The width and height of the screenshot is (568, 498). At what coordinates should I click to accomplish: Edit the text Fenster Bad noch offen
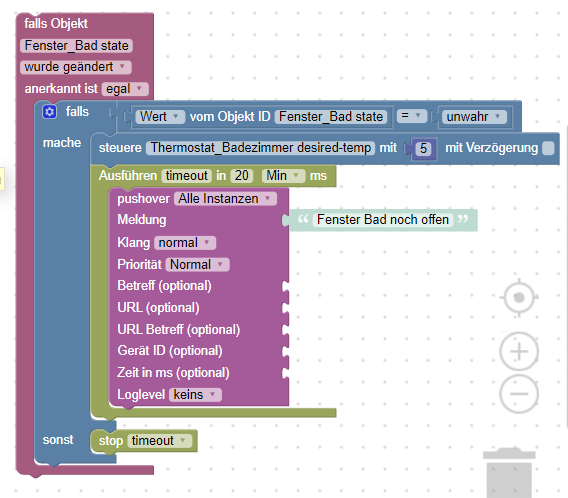tap(383, 219)
